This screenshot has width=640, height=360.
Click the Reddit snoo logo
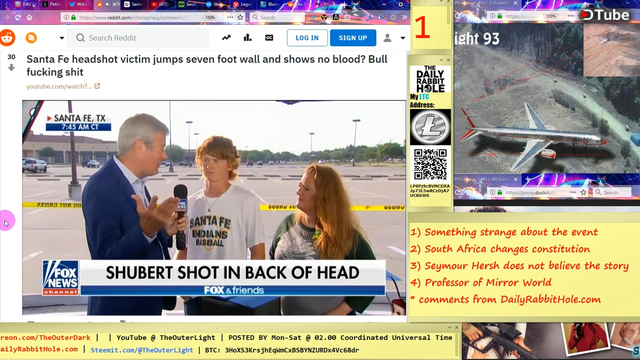point(7,38)
